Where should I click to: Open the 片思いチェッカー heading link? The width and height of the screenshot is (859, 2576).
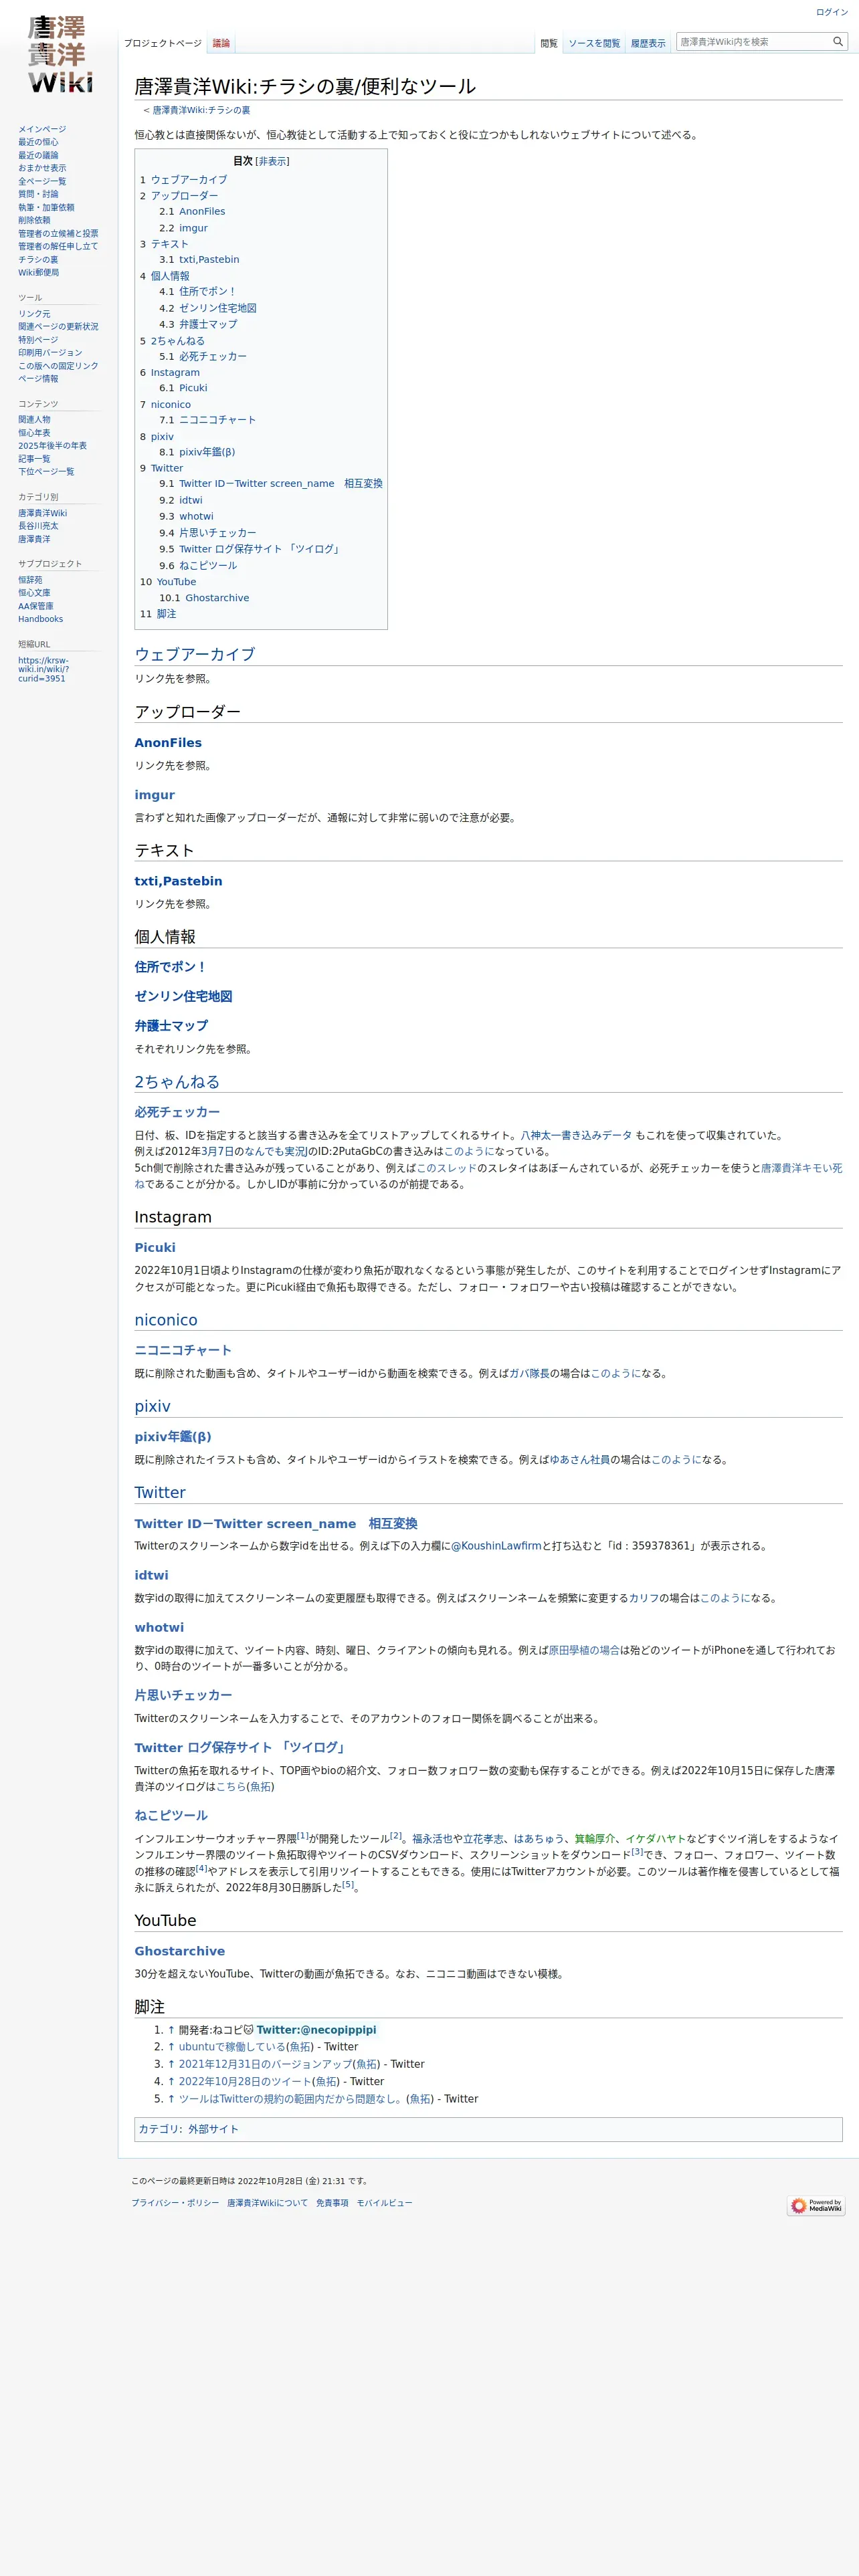click(x=183, y=1696)
